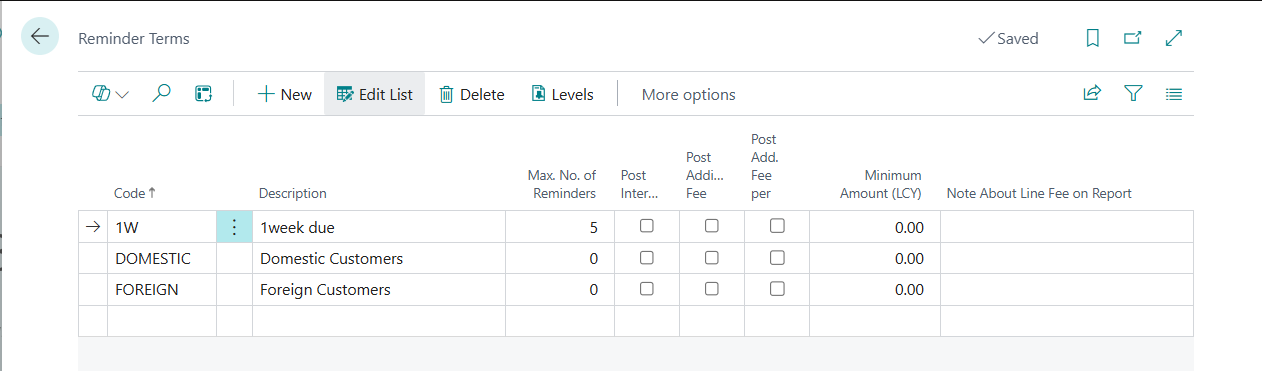The image size is (1262, 371).
Task: Open the analysis view icon beside search
Action: [x=203, y=94]
